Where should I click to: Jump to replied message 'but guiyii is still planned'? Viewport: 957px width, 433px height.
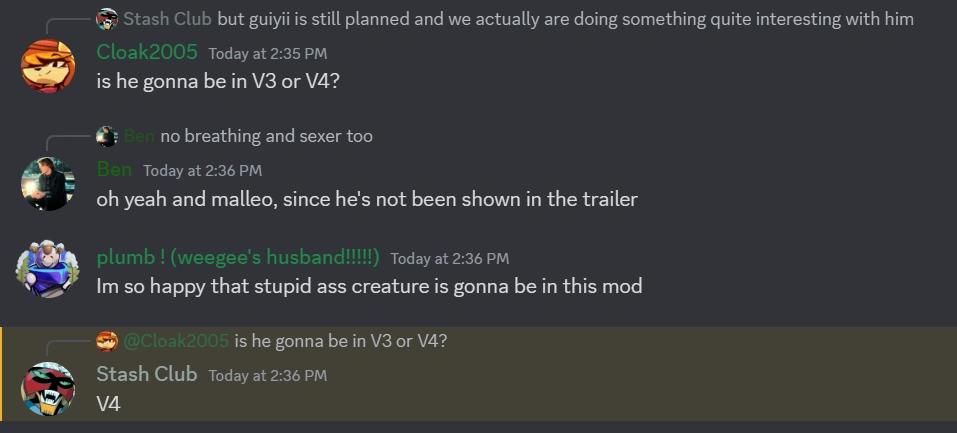coord(565,19)
